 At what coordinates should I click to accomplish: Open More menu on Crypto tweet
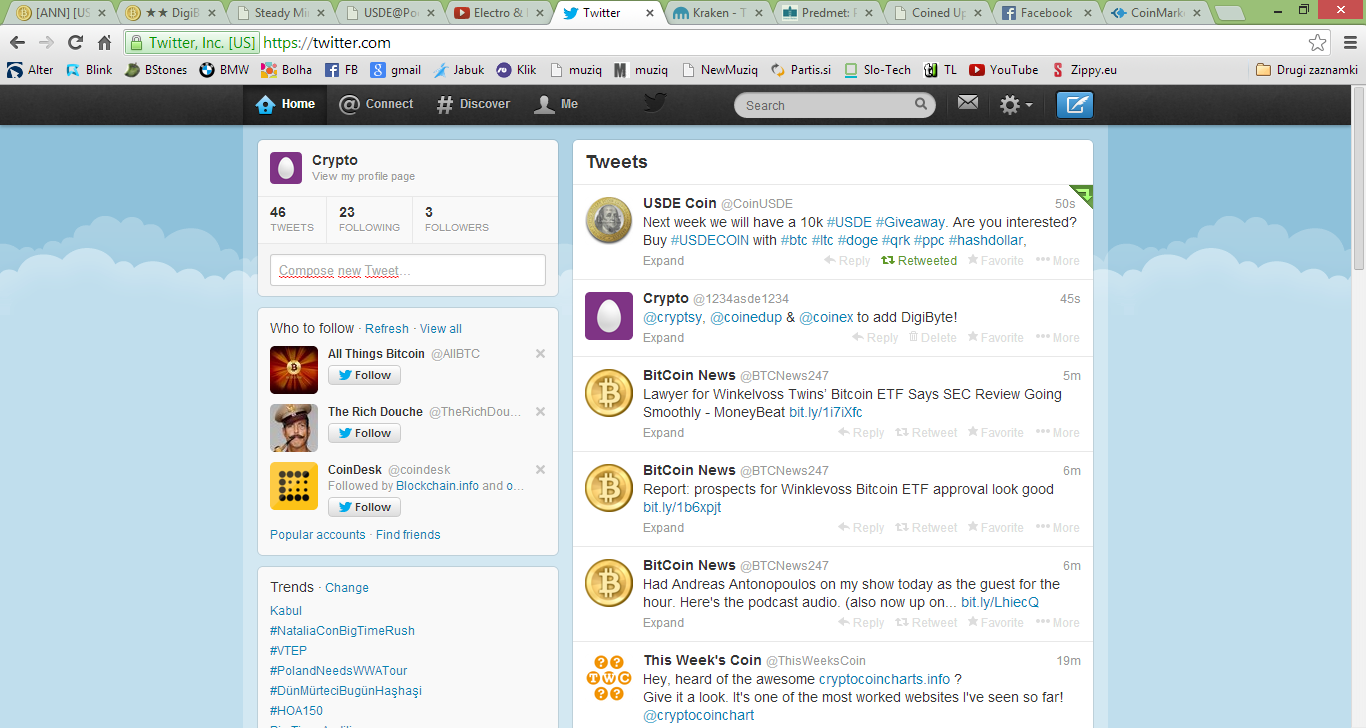pyautogui.click(x=1058, y=337)
